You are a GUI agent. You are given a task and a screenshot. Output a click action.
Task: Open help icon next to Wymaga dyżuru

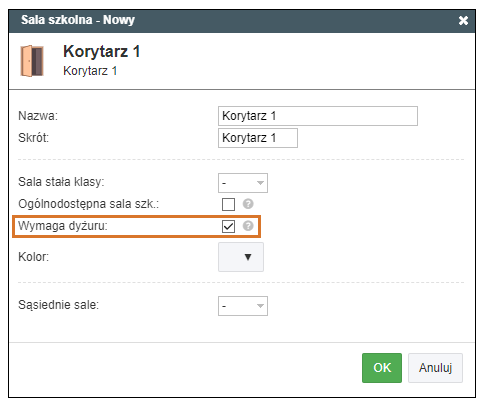(x=248, y=226)
